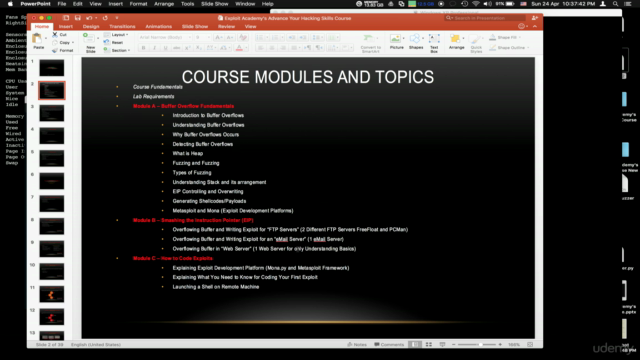Toggle the Notes pane
This screenshot has width=640, height=360.
pos(357,344)
